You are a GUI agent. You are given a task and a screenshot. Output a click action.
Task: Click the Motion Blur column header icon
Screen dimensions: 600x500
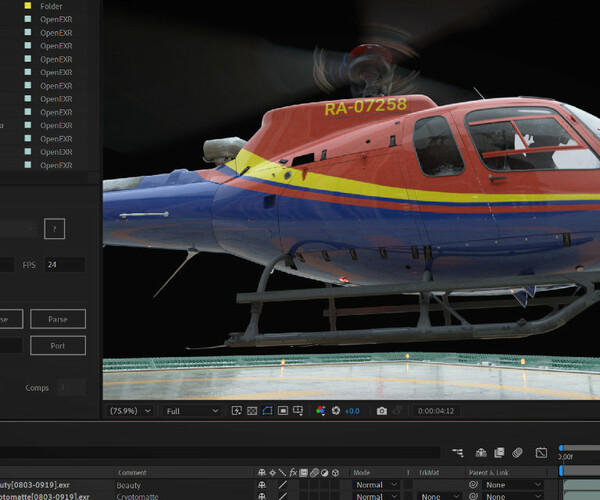tap(314, 473)
